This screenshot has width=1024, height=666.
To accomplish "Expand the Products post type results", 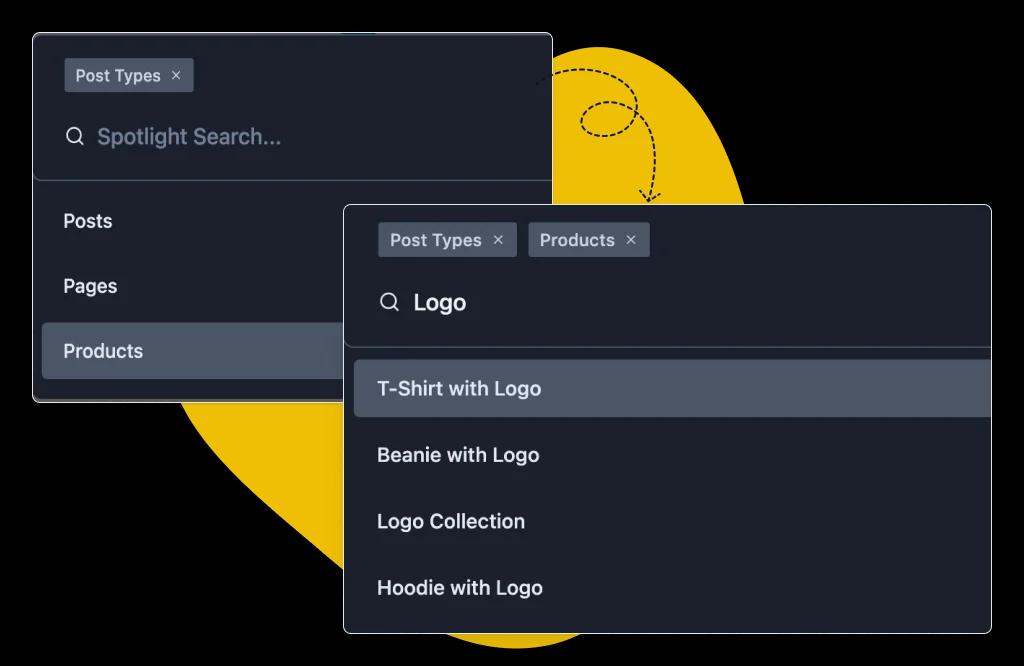I will [x=101, y=351].
